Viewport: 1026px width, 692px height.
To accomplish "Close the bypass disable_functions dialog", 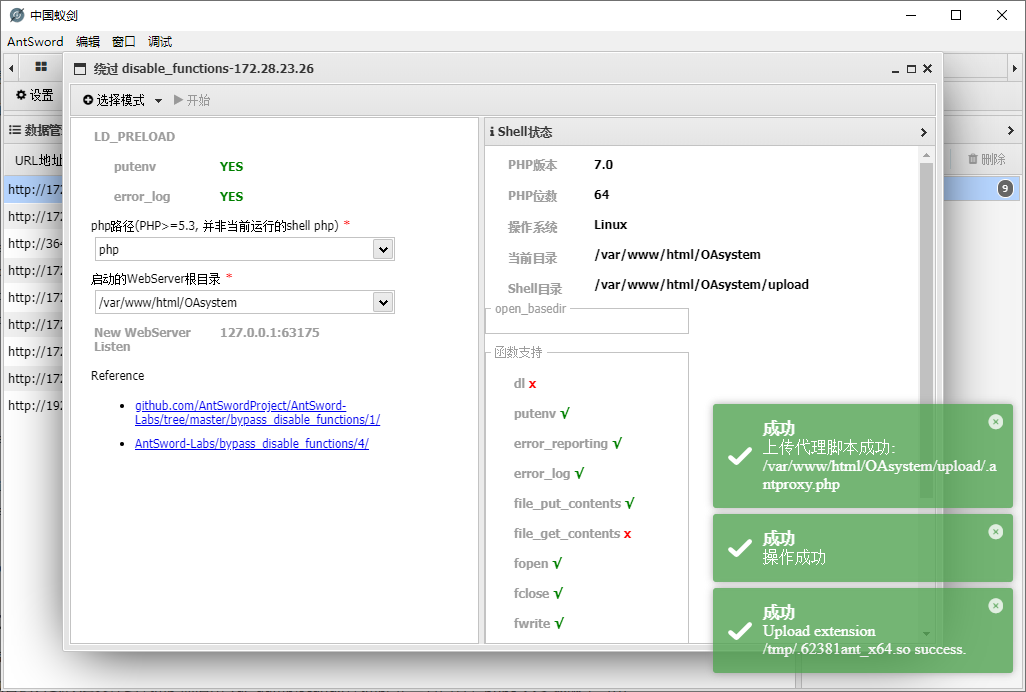I will point(927,69).
